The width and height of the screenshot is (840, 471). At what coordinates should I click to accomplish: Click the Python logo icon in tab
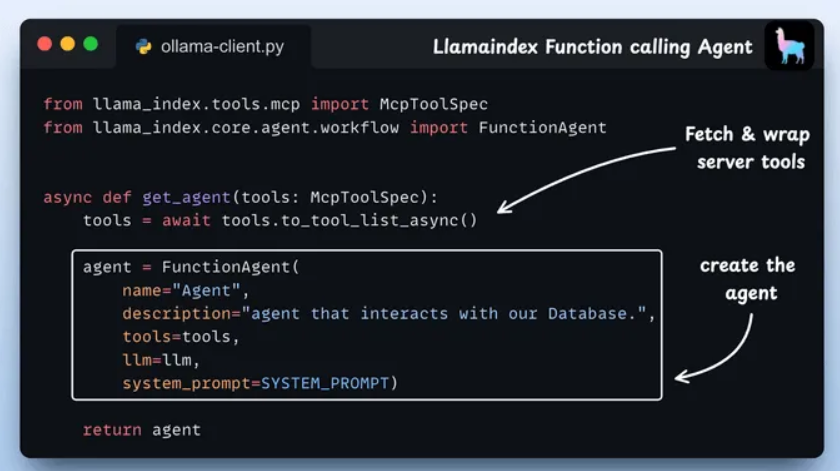[144, 47]
